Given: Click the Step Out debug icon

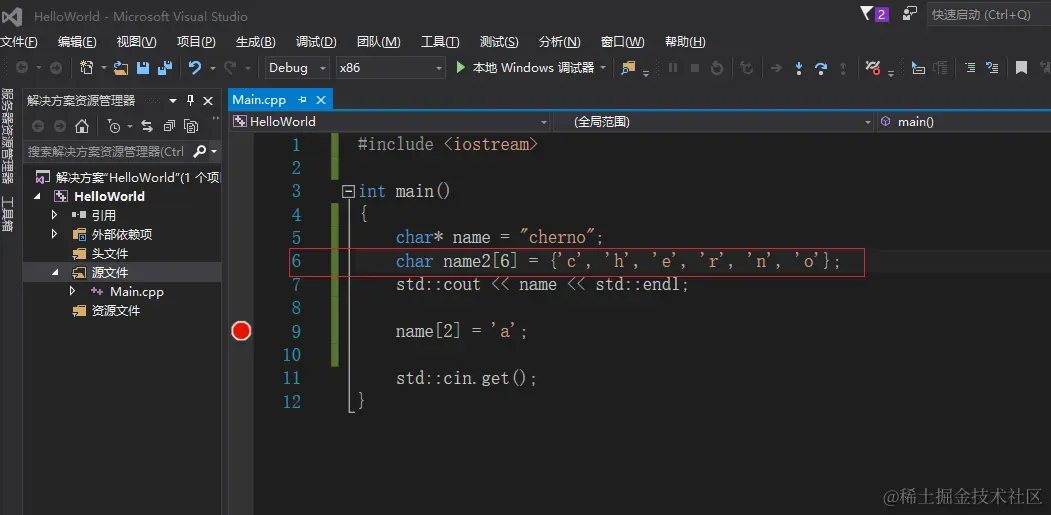Looking at the screenshot, I should 843,68.
